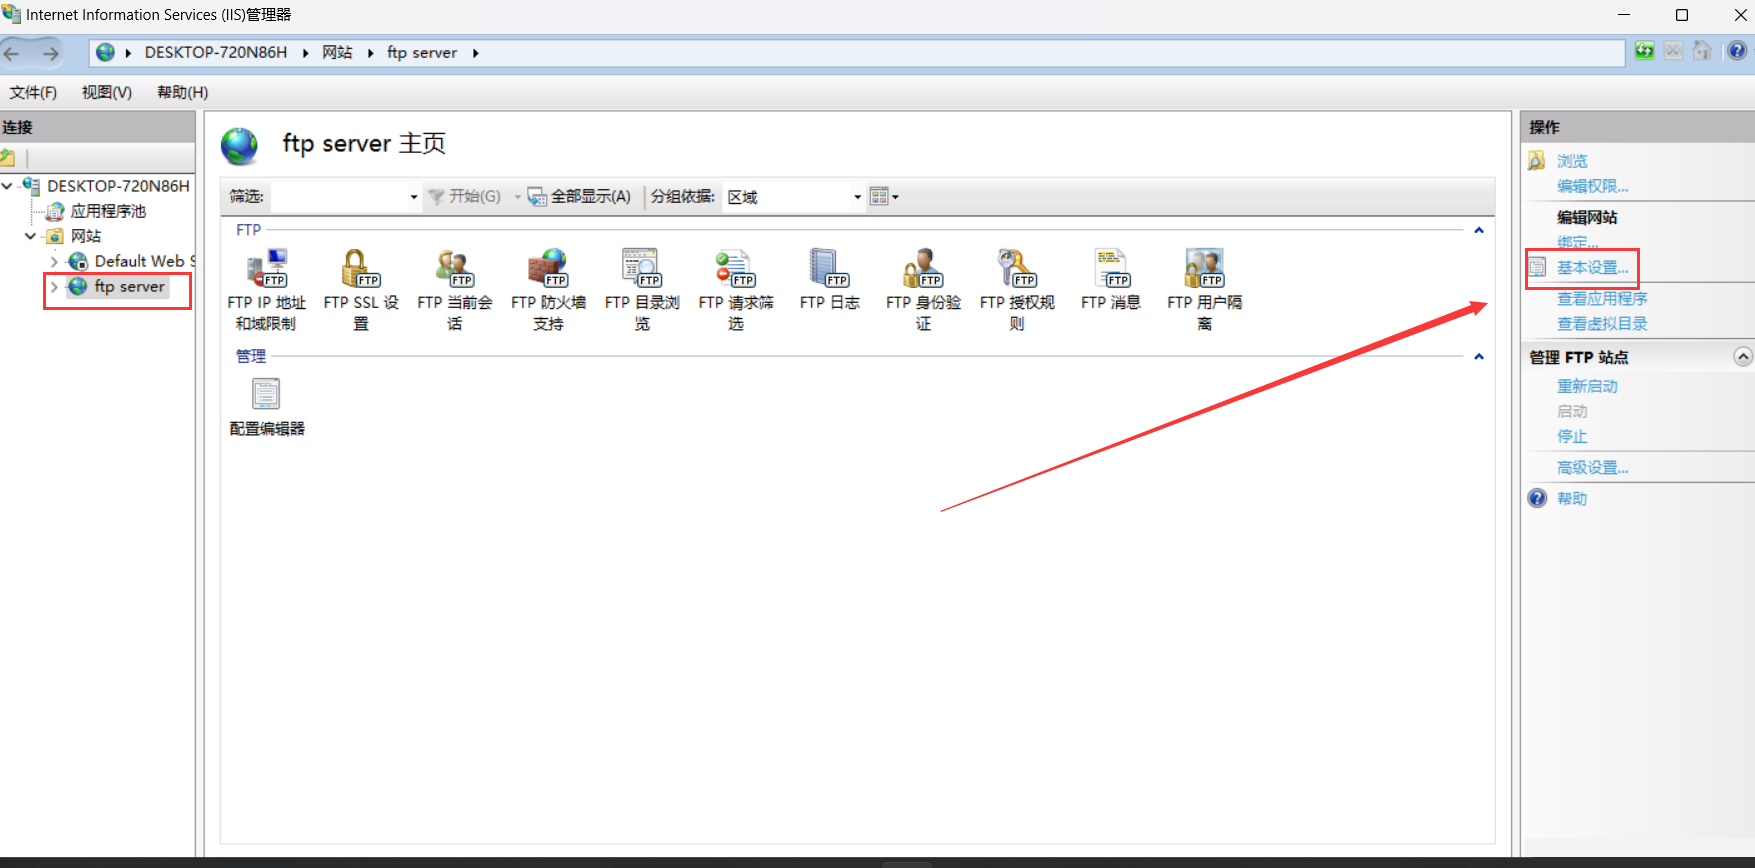This screenshot has height=868, width=1755.
Task: Click the forward navigation arrow
Action: pyautogui.click(x=50, y=53)
